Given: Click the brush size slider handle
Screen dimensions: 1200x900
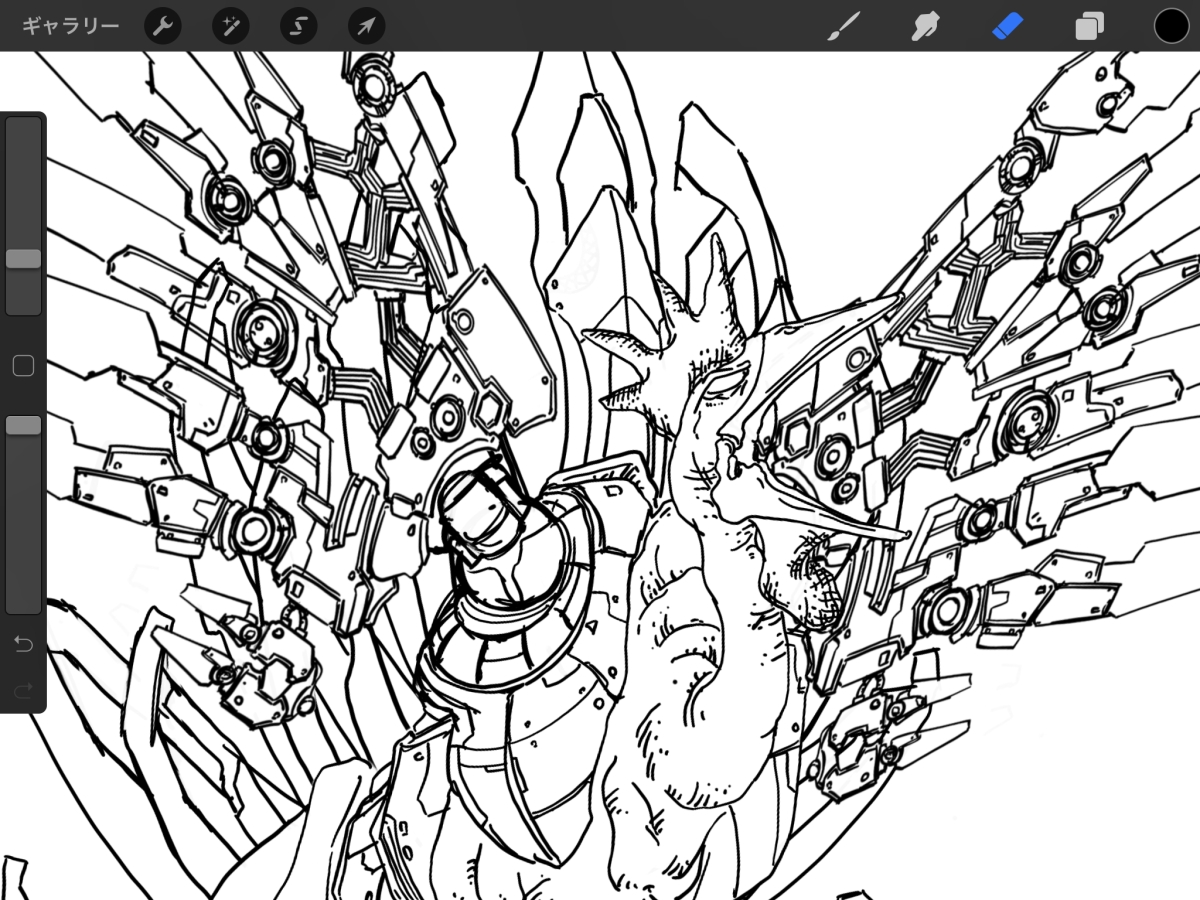Looking at the screenshot, I should 23,259.
